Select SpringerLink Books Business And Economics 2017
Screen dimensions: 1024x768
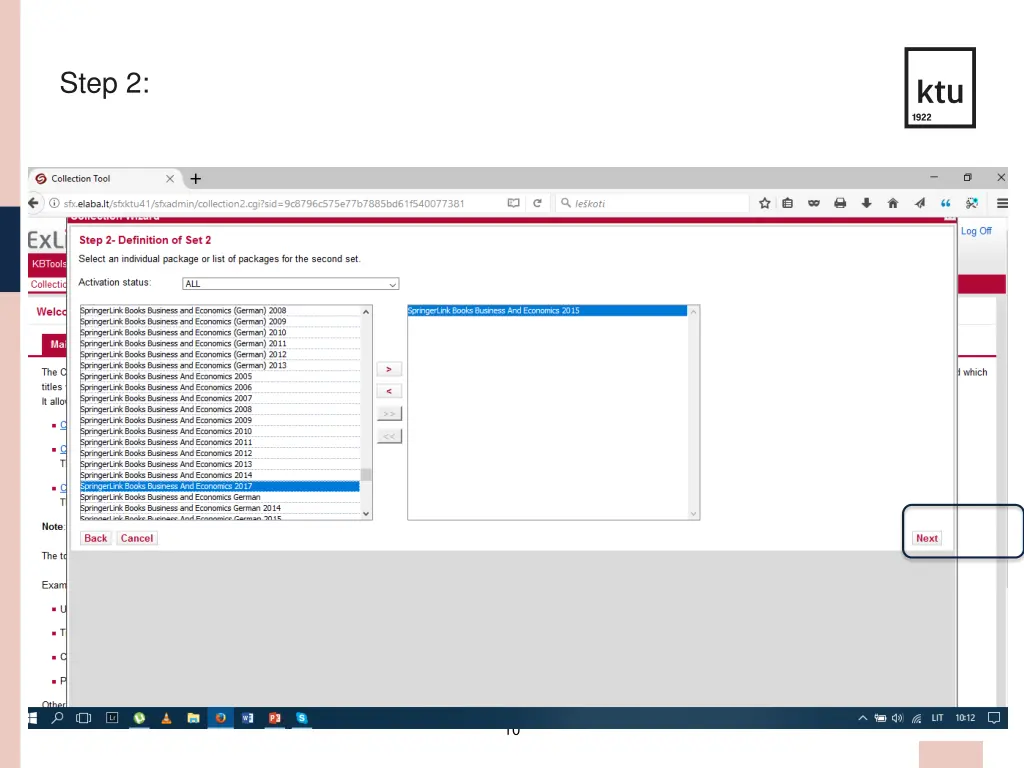(219, 486)
